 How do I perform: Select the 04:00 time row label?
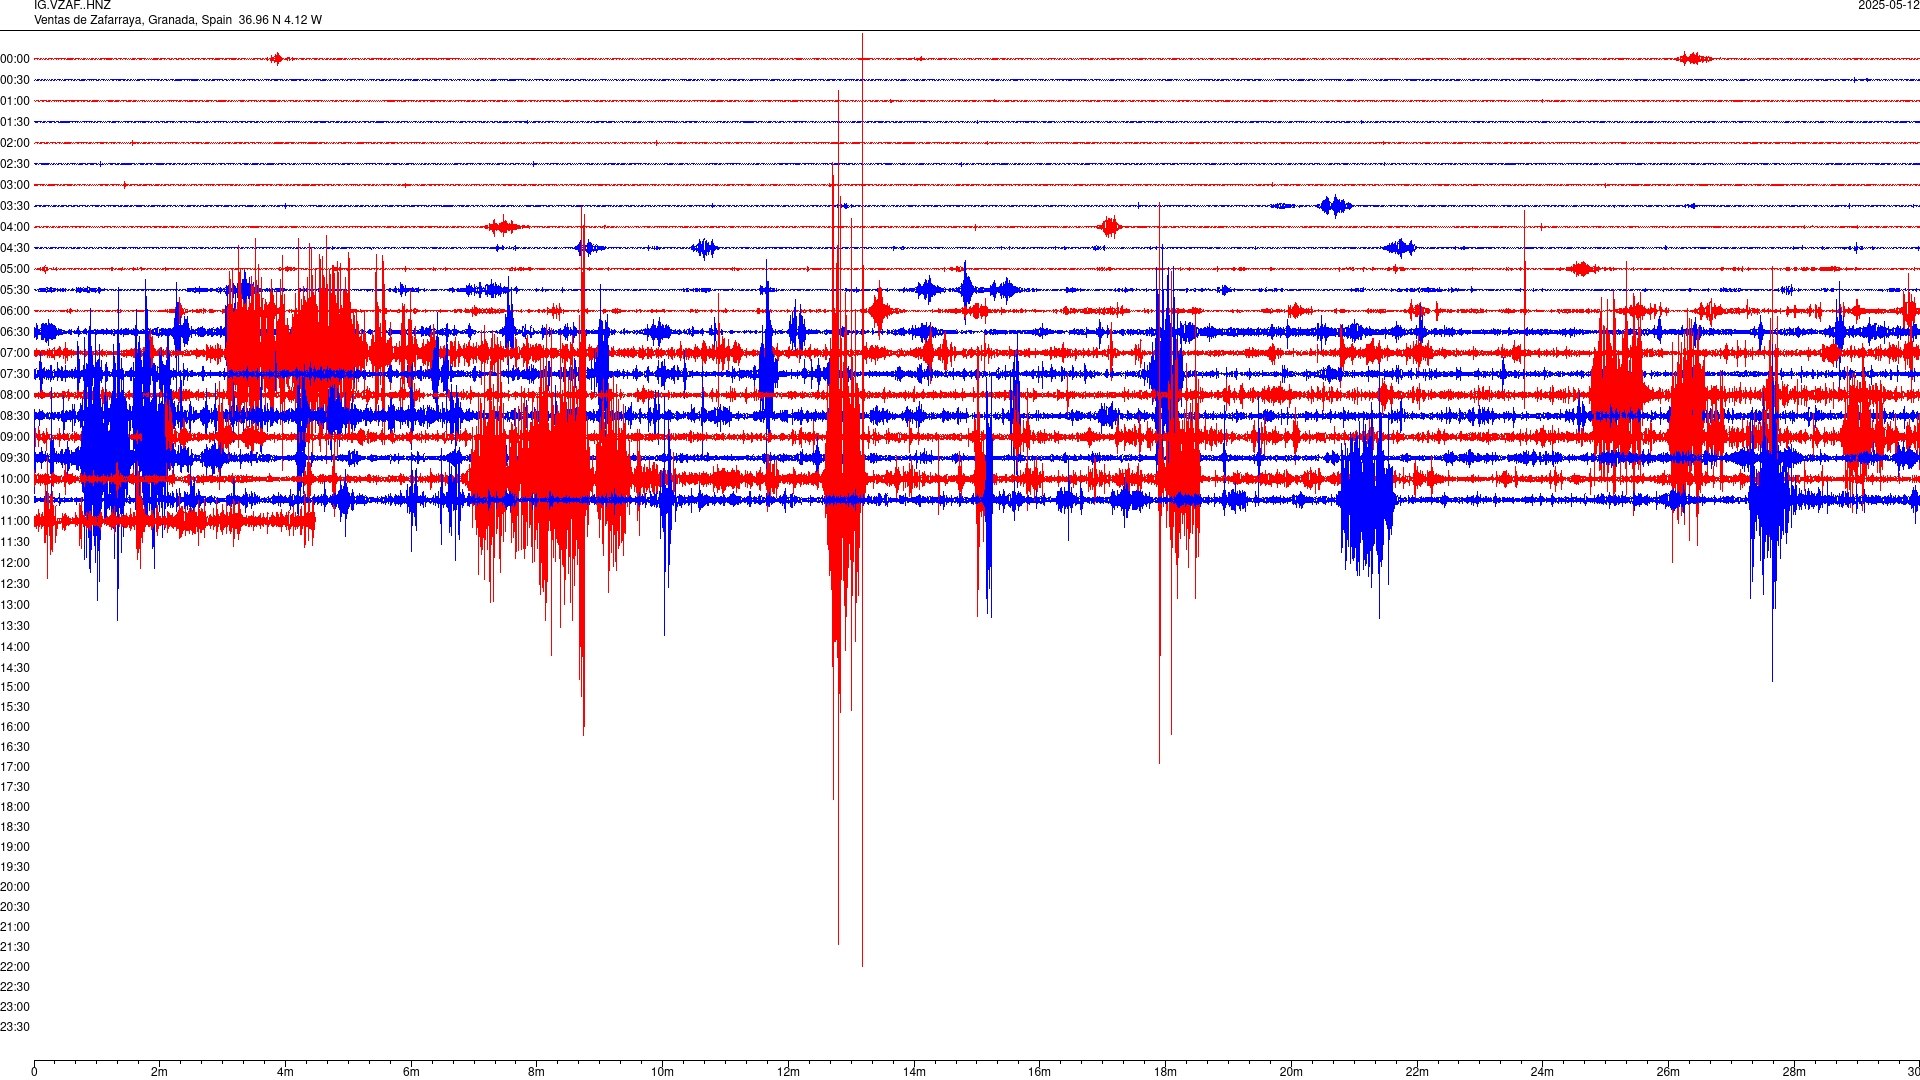pos(15,227)
